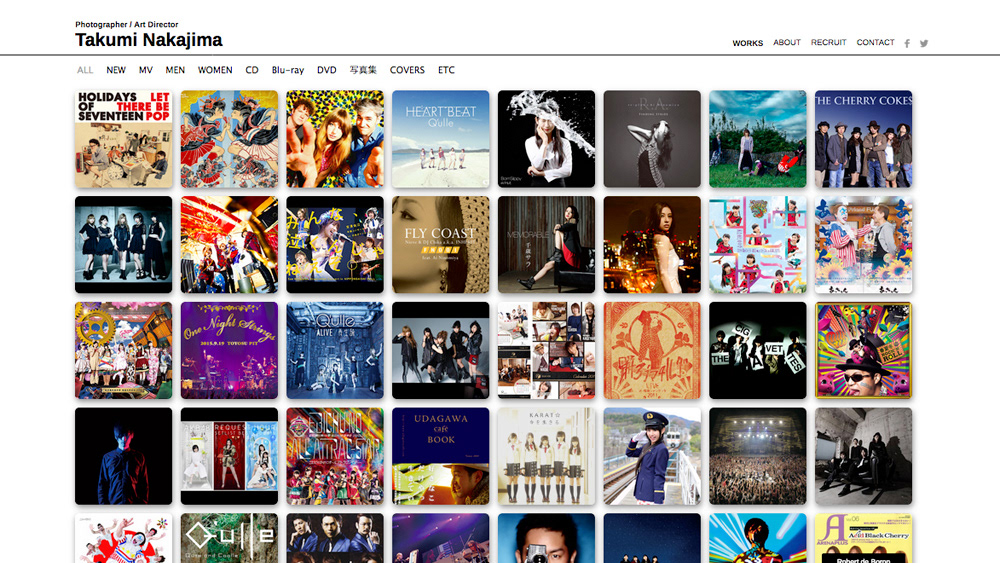Open the Twitter icon link

(923, 43)
